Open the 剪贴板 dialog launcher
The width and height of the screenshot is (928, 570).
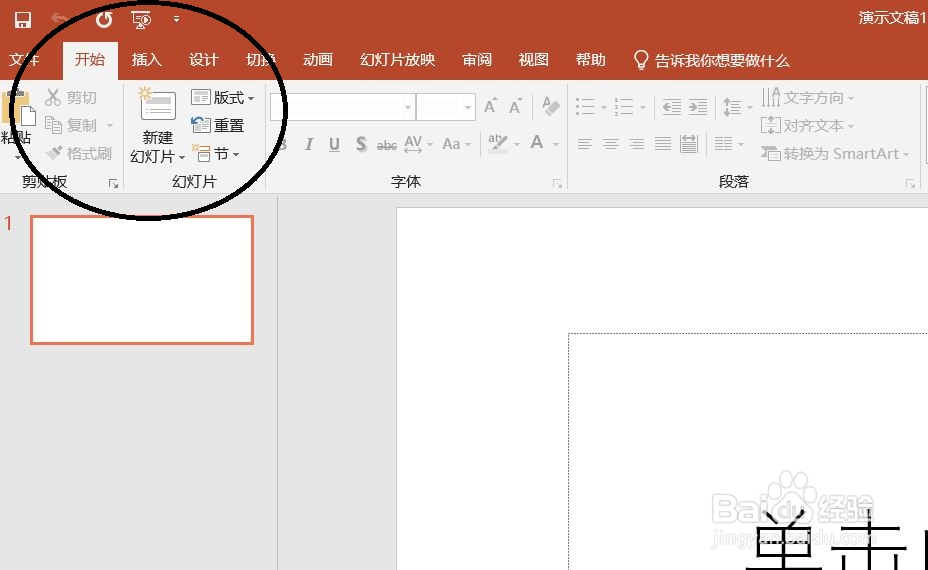click(x=114, y=184)
